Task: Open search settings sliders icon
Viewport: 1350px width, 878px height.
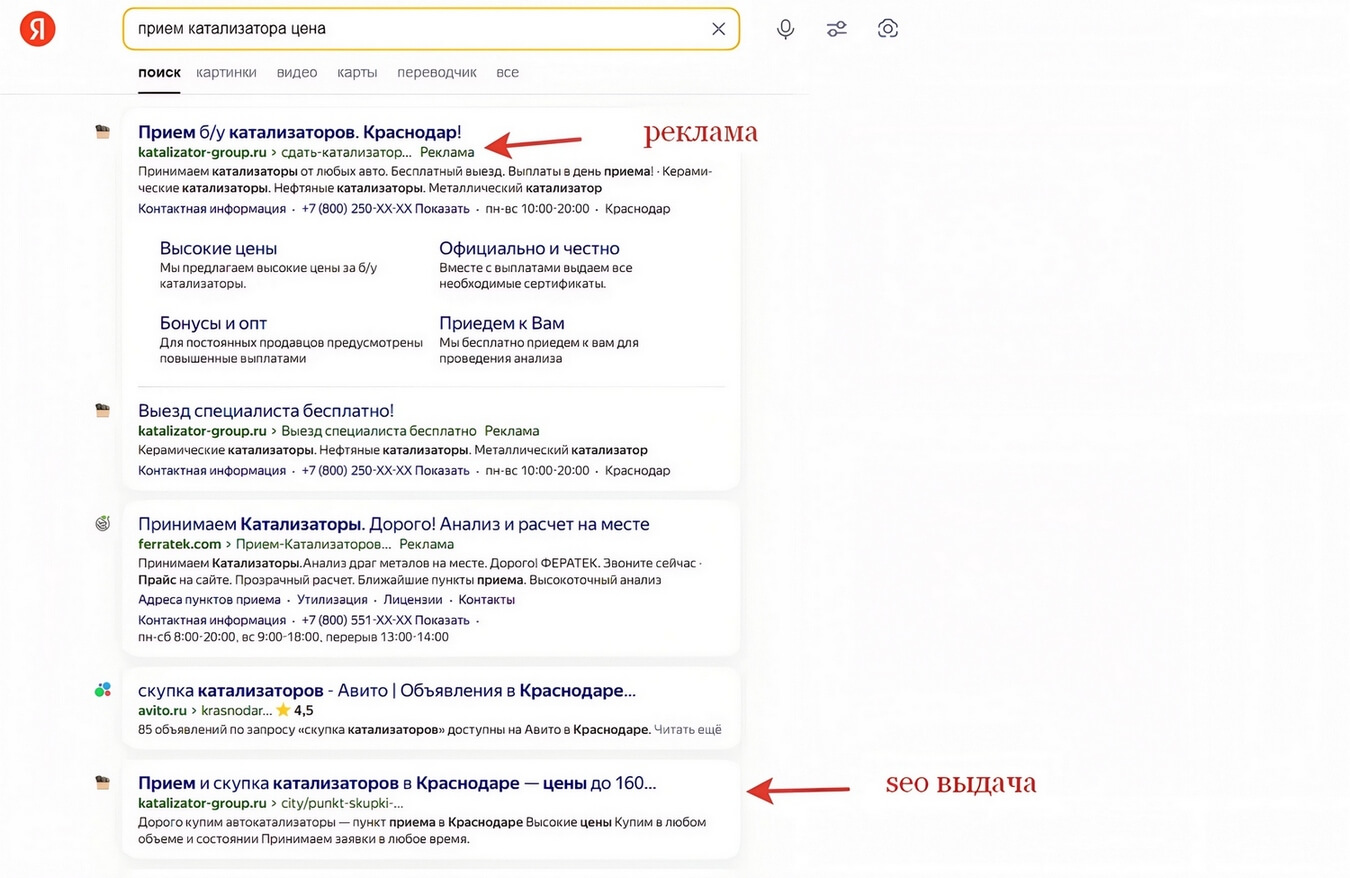Action: click(837, 29)
